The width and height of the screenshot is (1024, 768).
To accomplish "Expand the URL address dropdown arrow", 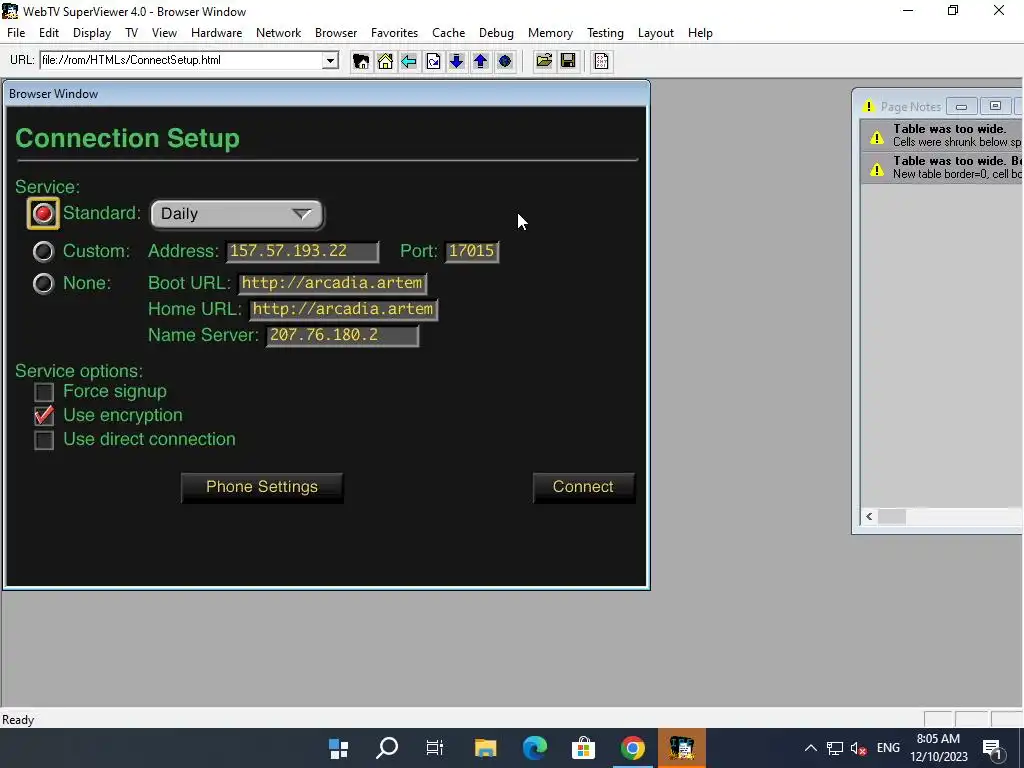I will coord(330,61).
